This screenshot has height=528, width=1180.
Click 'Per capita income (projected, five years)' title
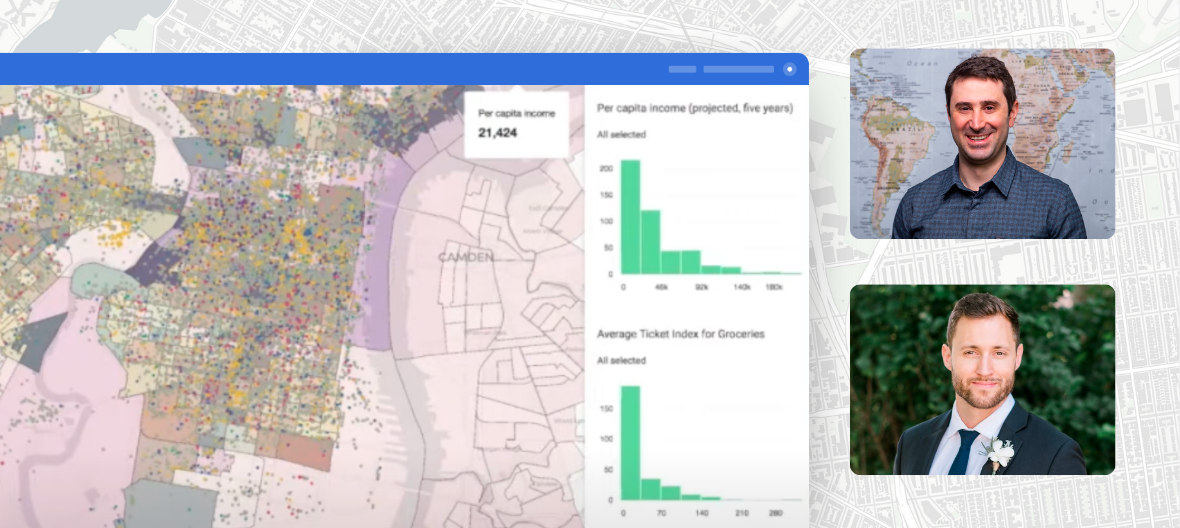(x=694, y=108)
